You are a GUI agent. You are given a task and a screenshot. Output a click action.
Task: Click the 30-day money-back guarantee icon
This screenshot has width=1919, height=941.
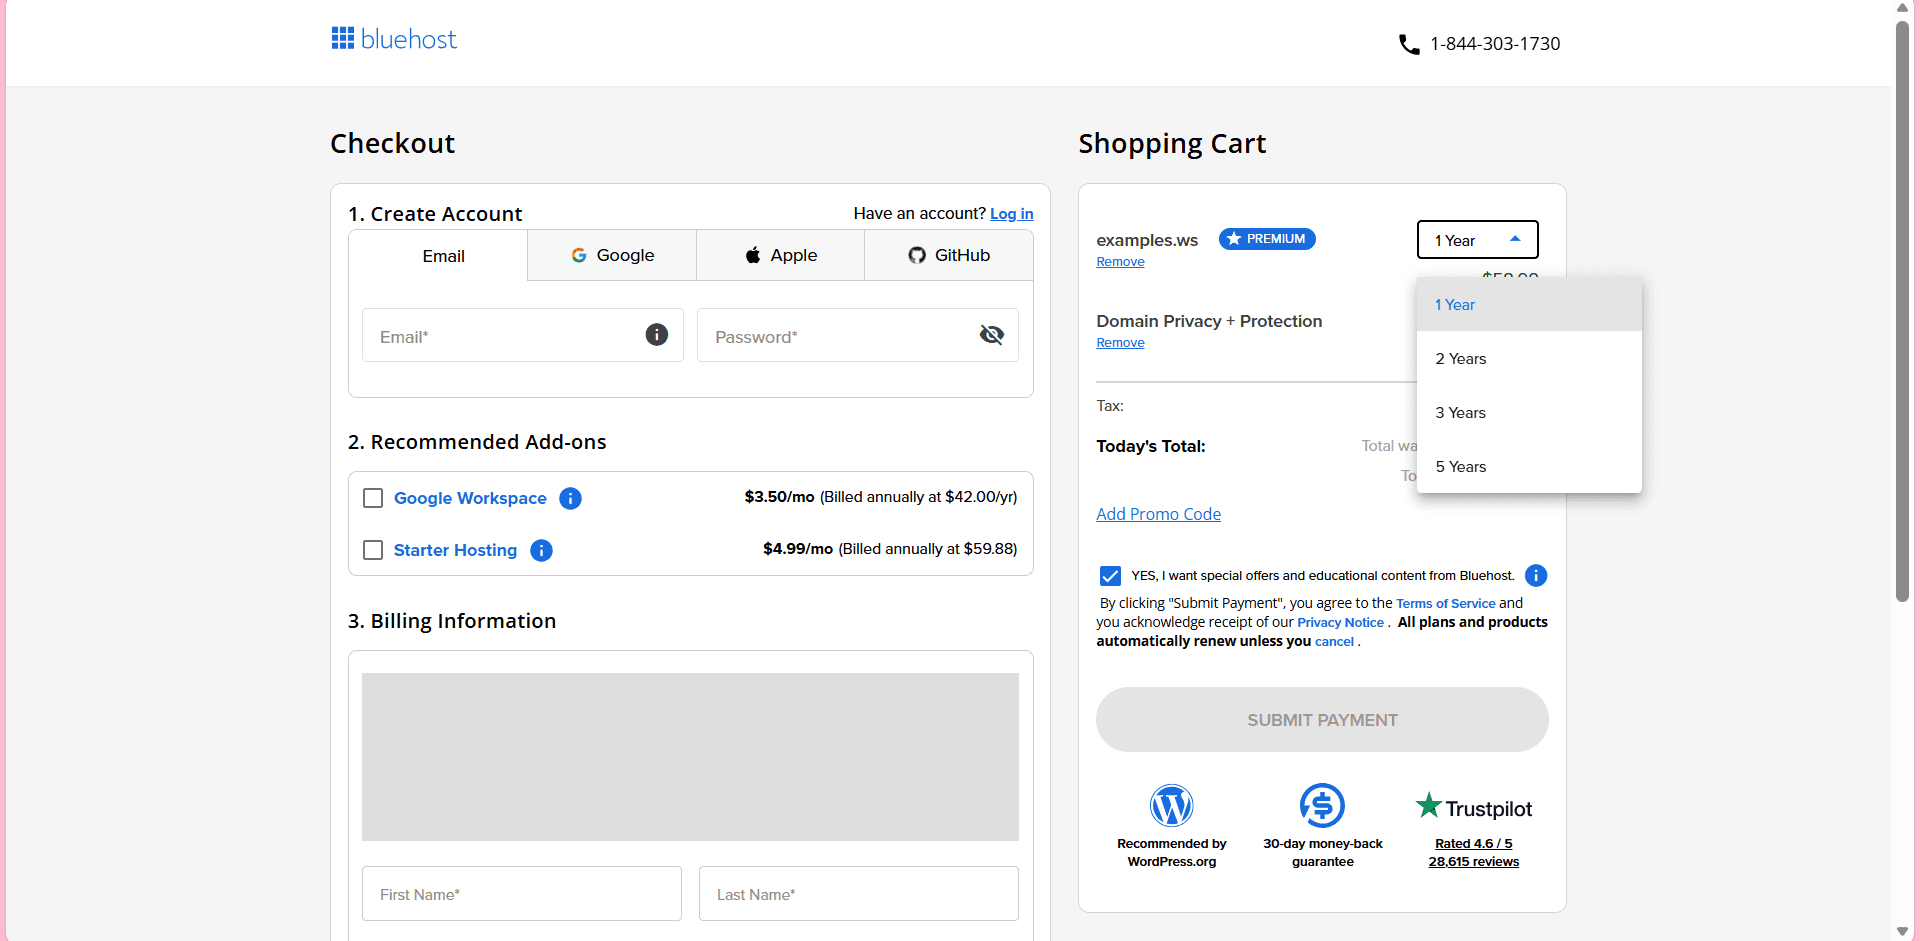click(1322, 805)
